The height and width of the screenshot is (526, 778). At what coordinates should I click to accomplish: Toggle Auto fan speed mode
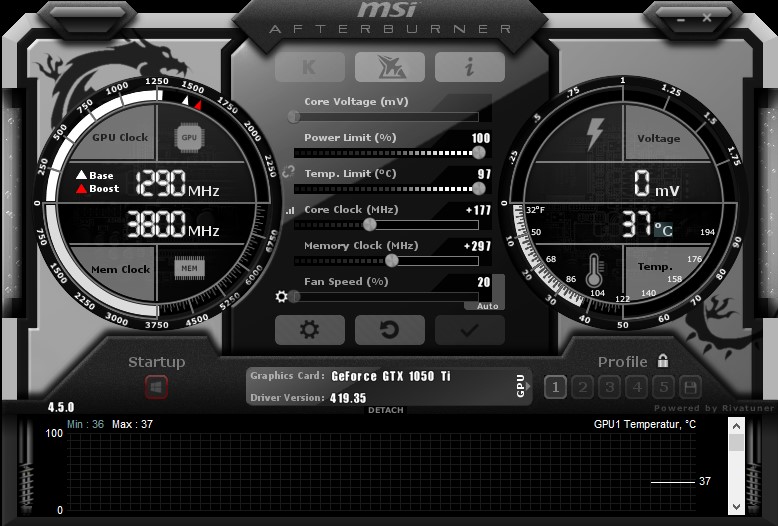[x=487, y=306]
